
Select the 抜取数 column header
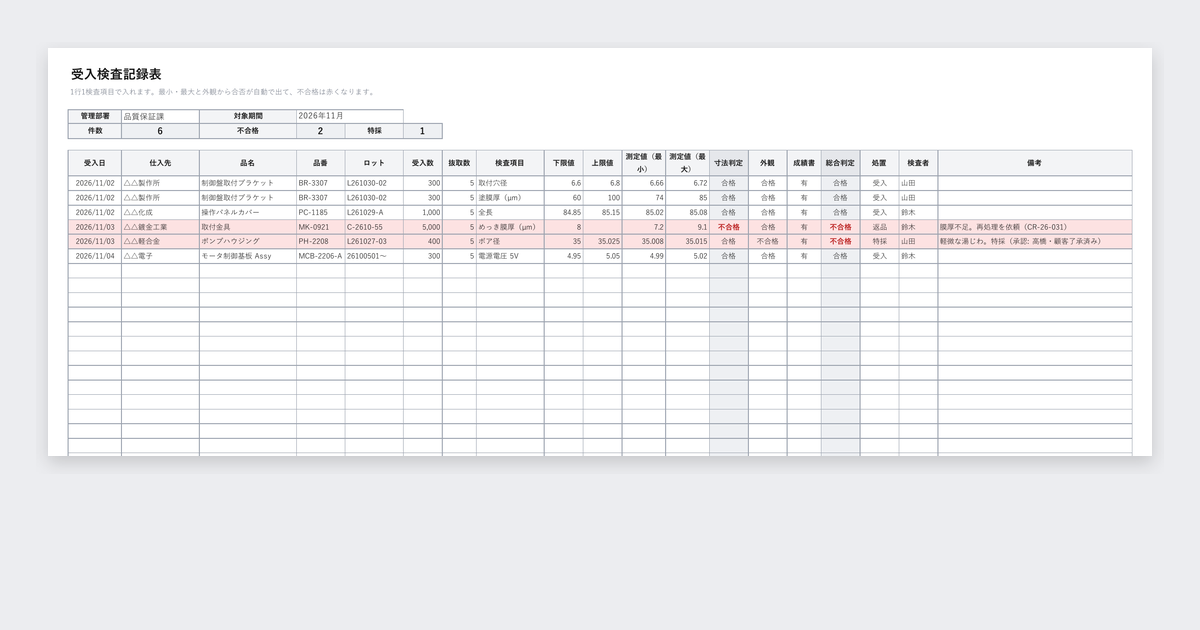(459, 163)
